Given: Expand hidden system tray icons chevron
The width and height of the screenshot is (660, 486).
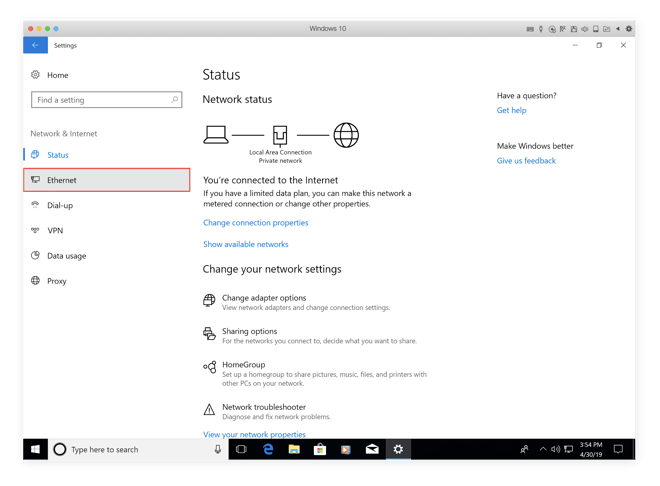Looking at the screenshot, I should 543,449.
